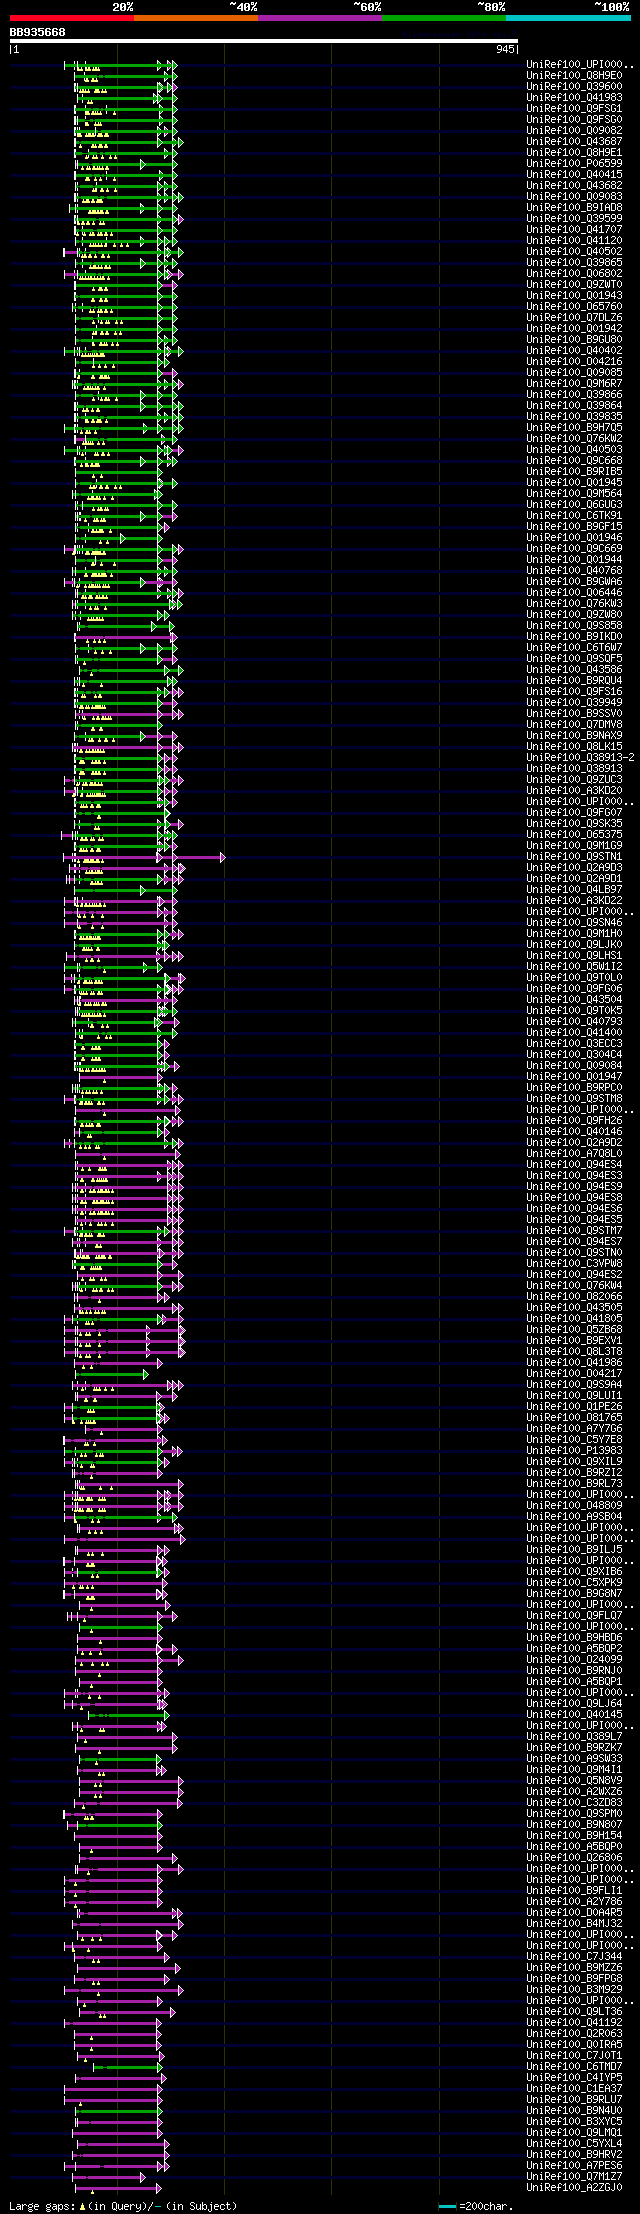This screenshot has height=2214, width=640.
Task: Select the UniRef100_B9IKD0 label
Action: pos(574,636)
